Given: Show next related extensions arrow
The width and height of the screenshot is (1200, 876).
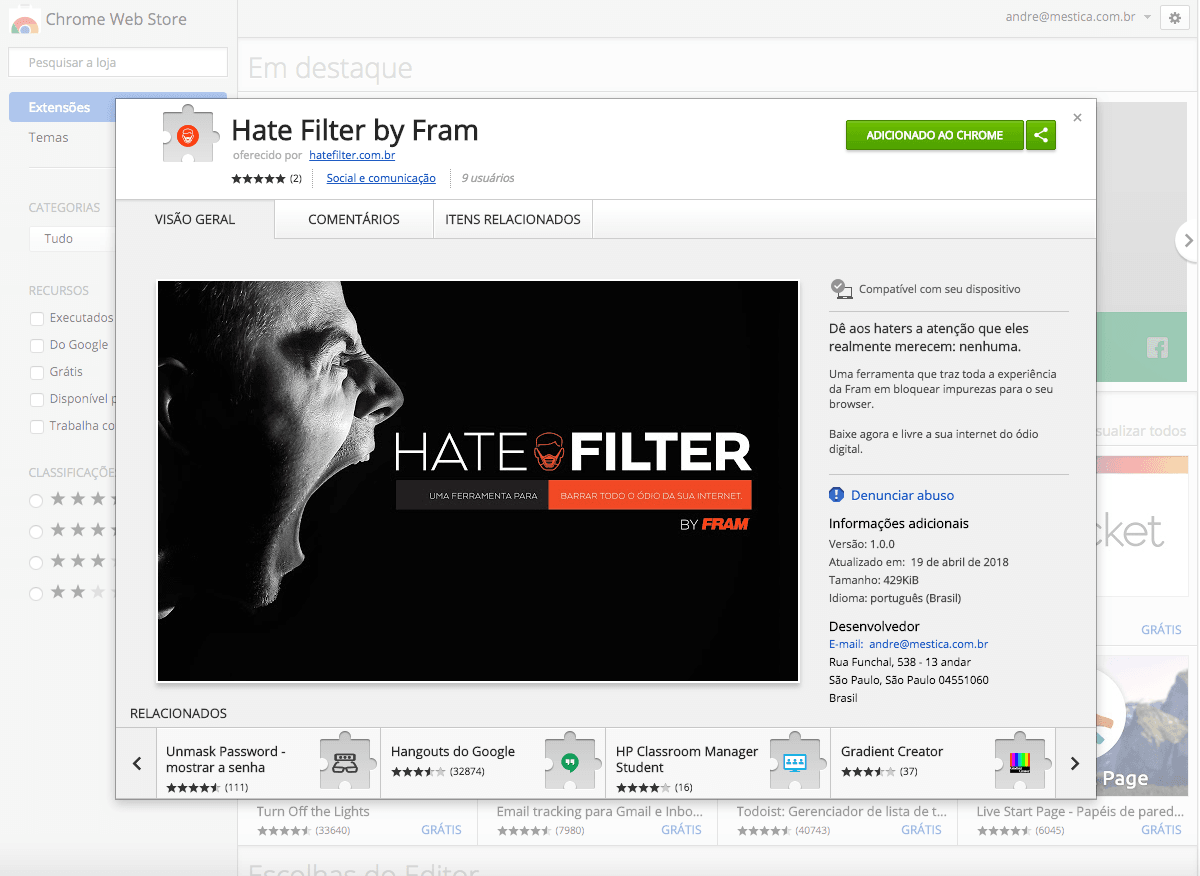Looking at the screenshot, I should click(x=1075, y=763).
